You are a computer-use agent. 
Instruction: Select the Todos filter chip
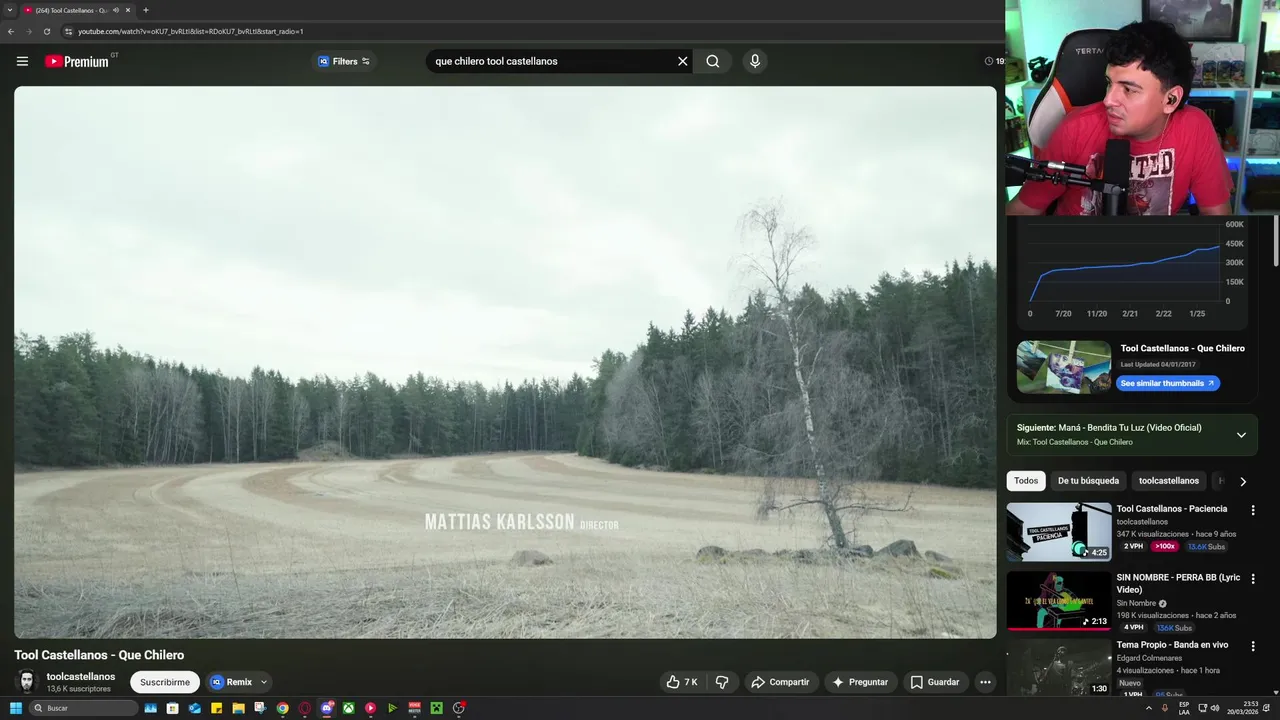tap(1026, 481)
